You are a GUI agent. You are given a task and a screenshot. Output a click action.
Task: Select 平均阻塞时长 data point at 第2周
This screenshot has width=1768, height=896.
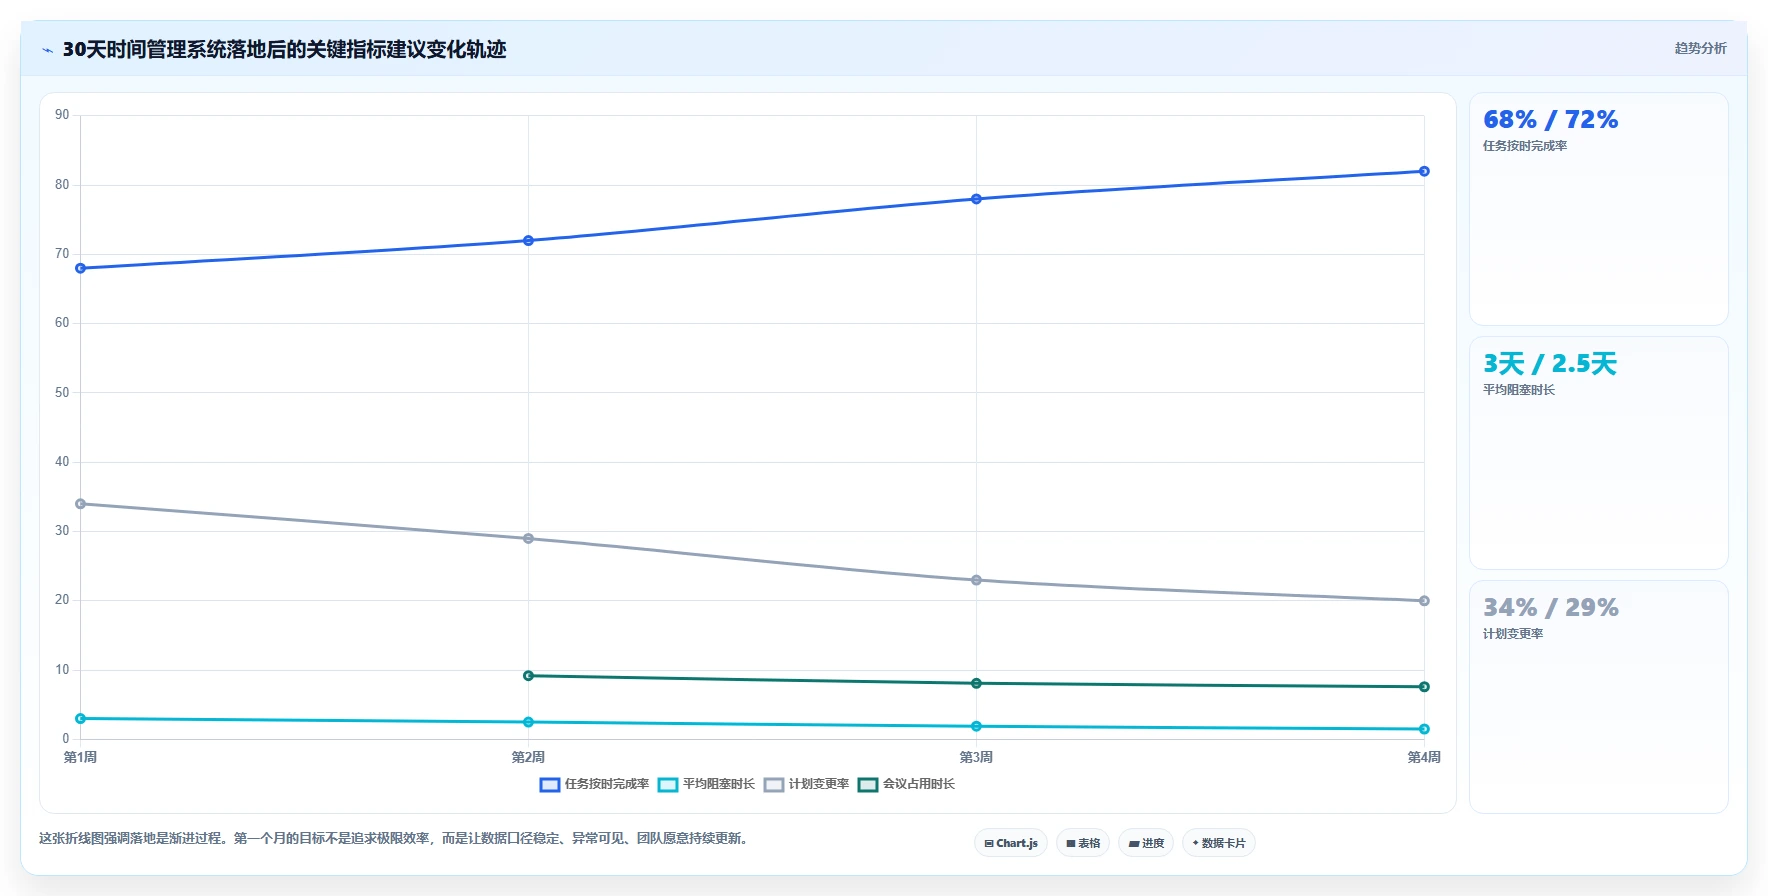point(529,722)
